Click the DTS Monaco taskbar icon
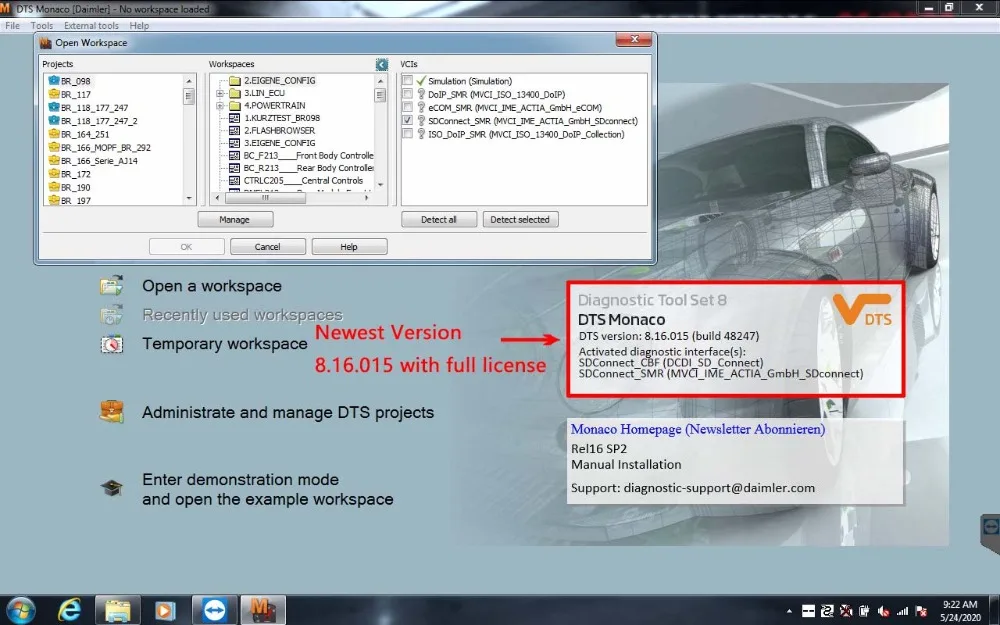This screenshot has width=1000, height=625. coord(263,610)
